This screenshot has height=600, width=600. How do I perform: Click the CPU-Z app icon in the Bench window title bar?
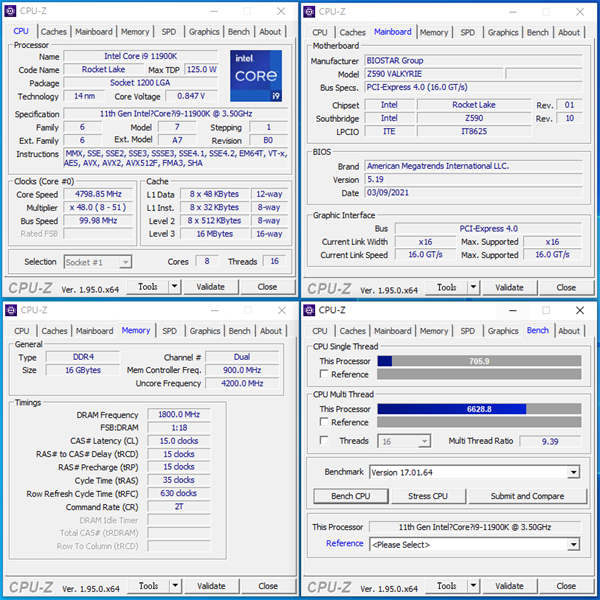309,310
